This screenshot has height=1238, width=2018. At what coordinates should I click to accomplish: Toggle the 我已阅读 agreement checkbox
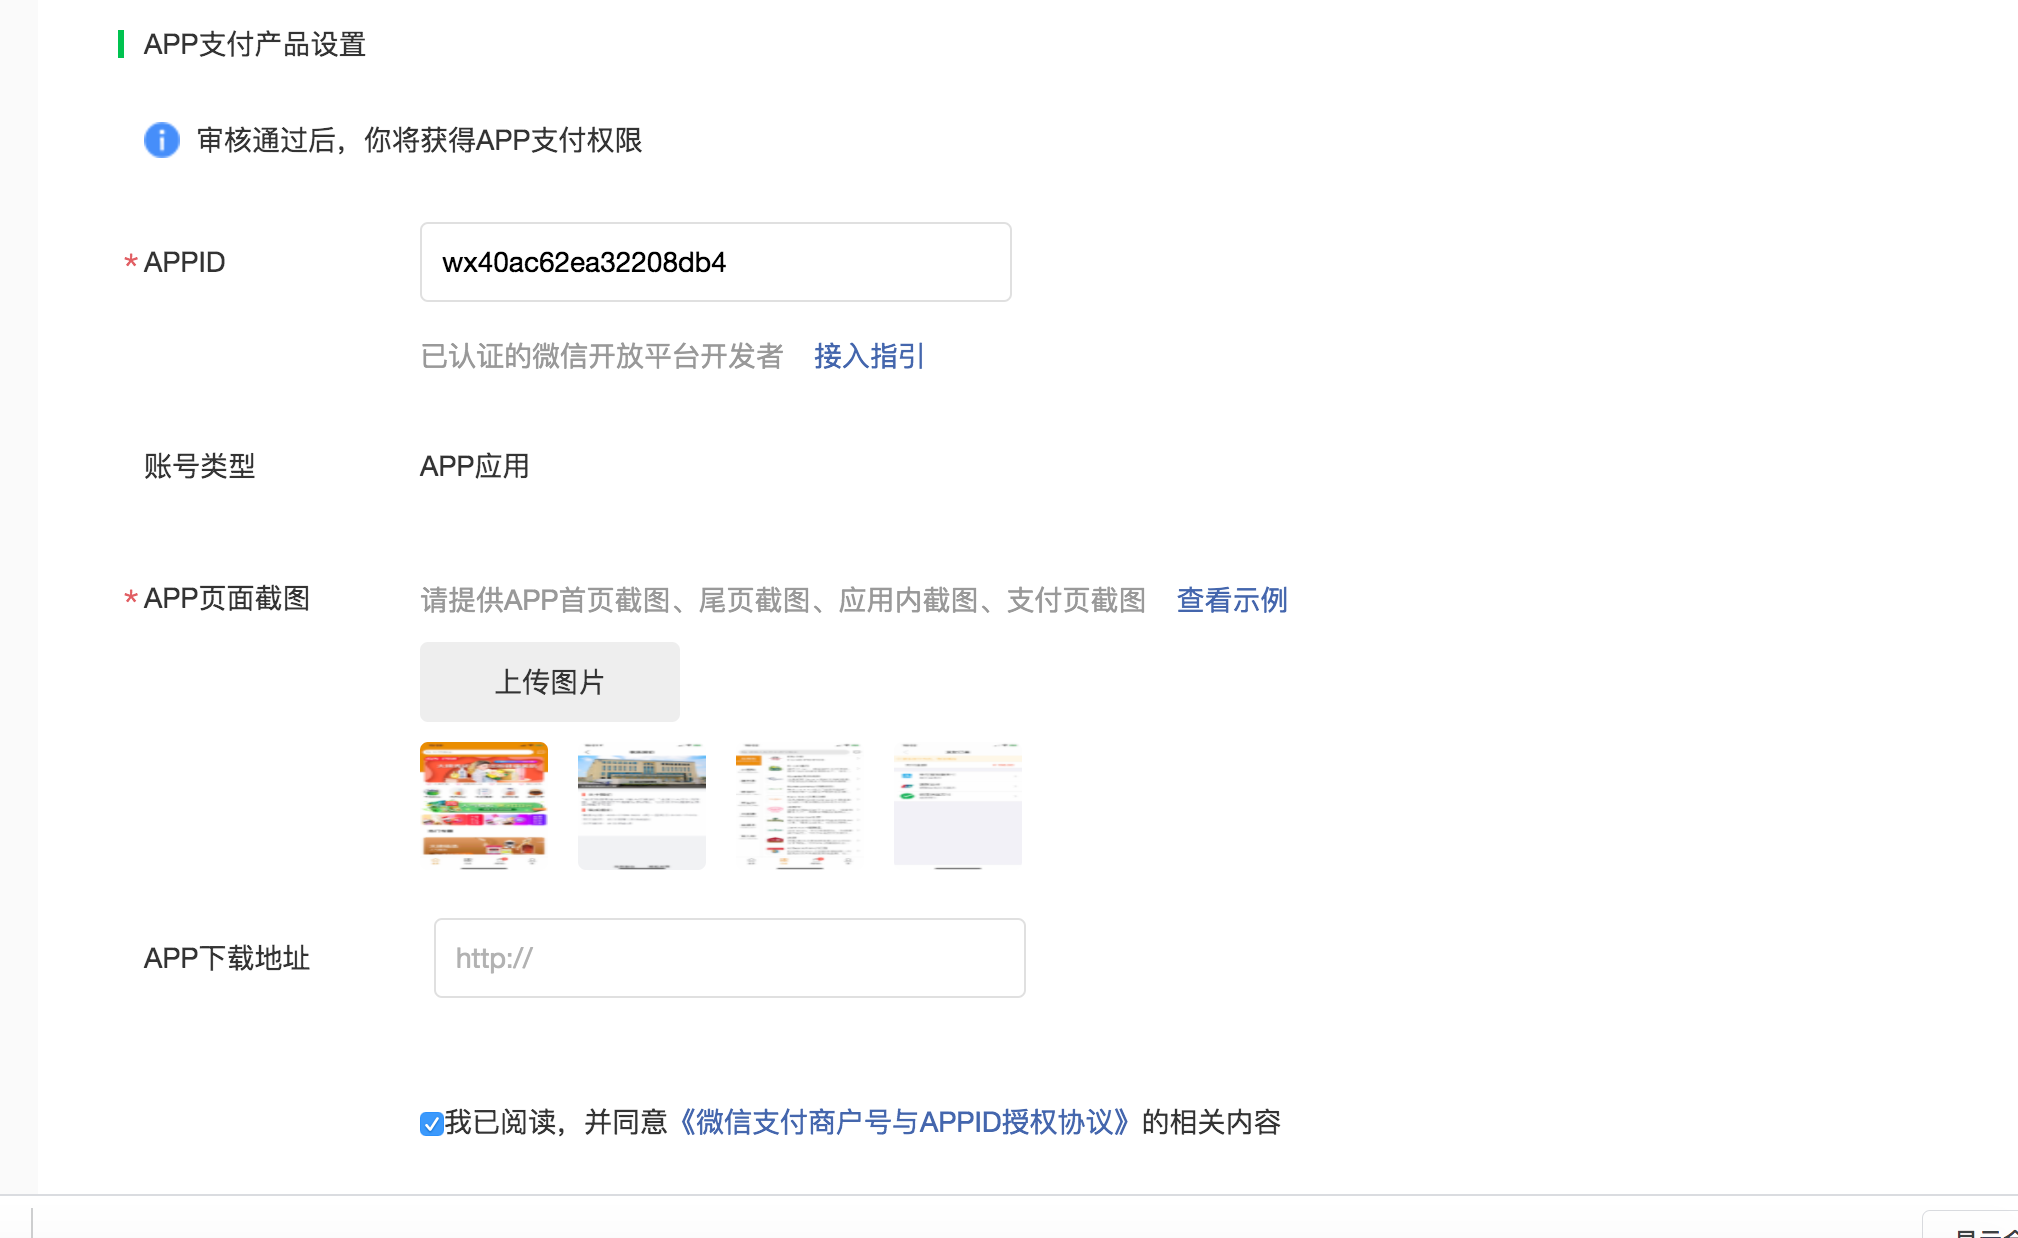[431, 1124]
